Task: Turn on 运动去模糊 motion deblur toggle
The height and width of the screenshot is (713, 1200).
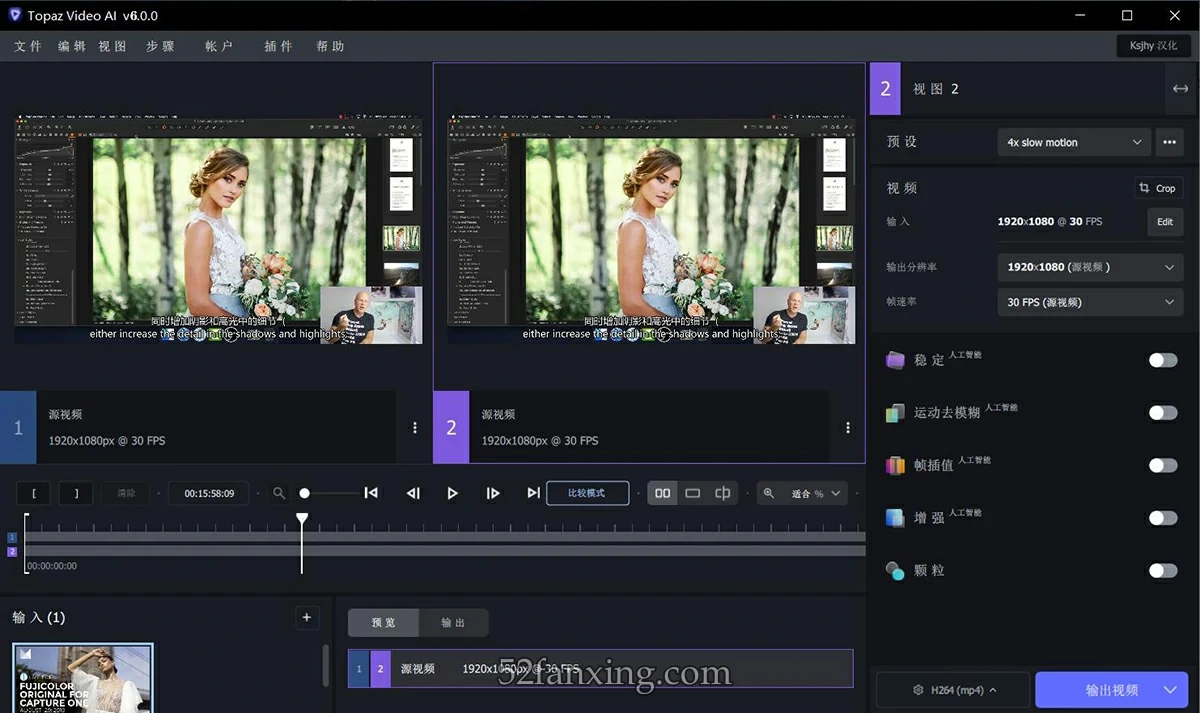Action: click(1162, 412)
